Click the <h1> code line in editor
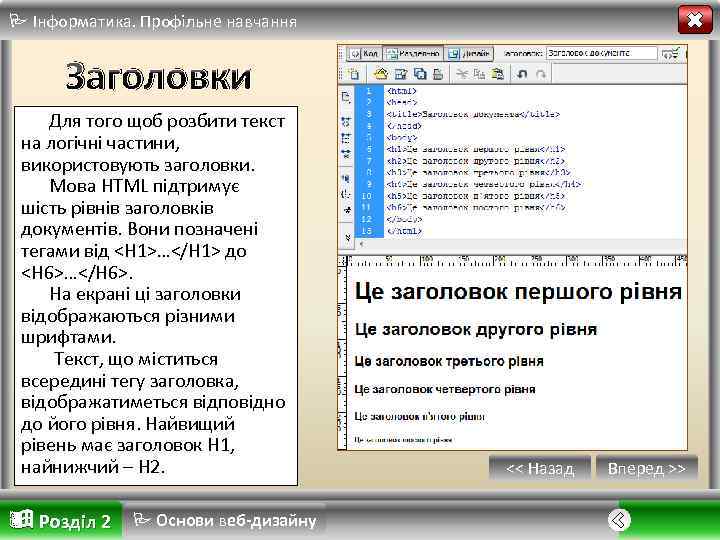Image resolution: width=720 pixels, height=540 pixels. [x=476, y=149]
